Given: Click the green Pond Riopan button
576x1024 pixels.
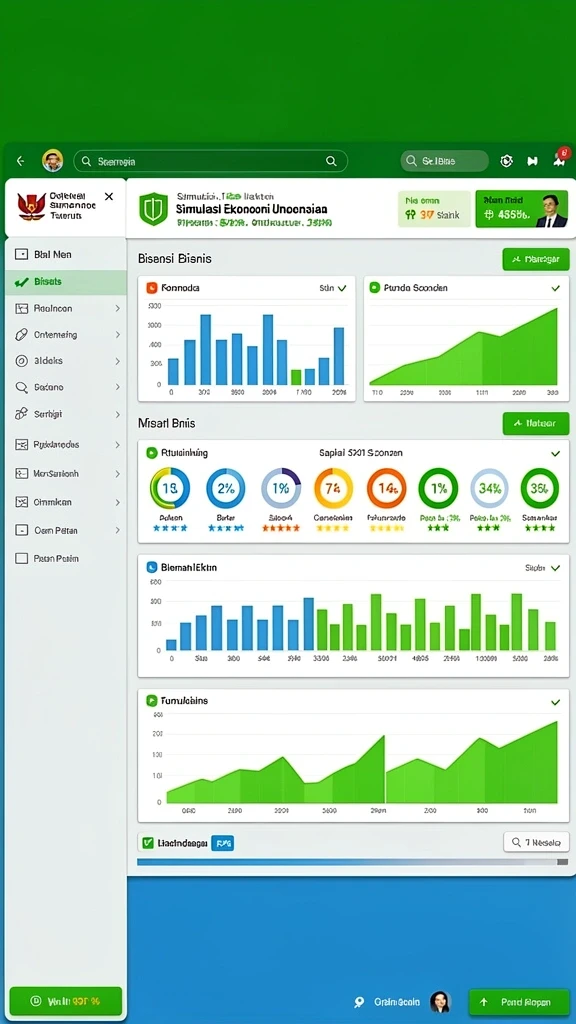Looking at the screenshot, I should [x=519, y=1002].
